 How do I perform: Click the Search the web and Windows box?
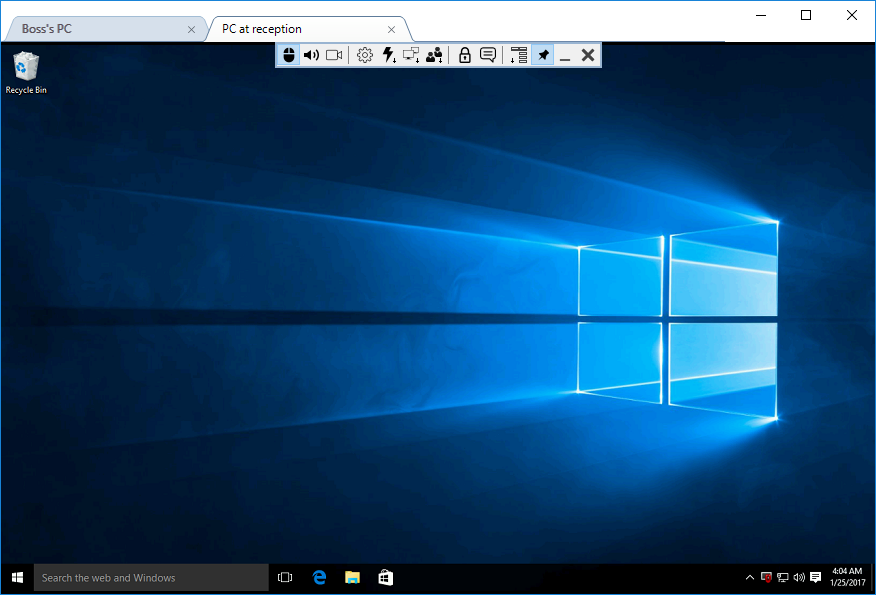[x=151, y=577]
